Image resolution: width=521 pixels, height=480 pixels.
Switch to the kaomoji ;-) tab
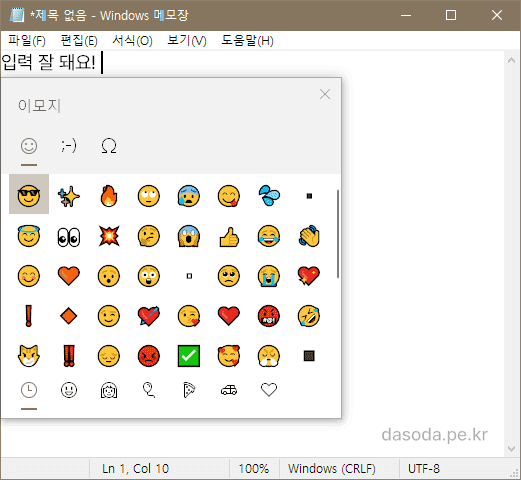pos(69,146)
